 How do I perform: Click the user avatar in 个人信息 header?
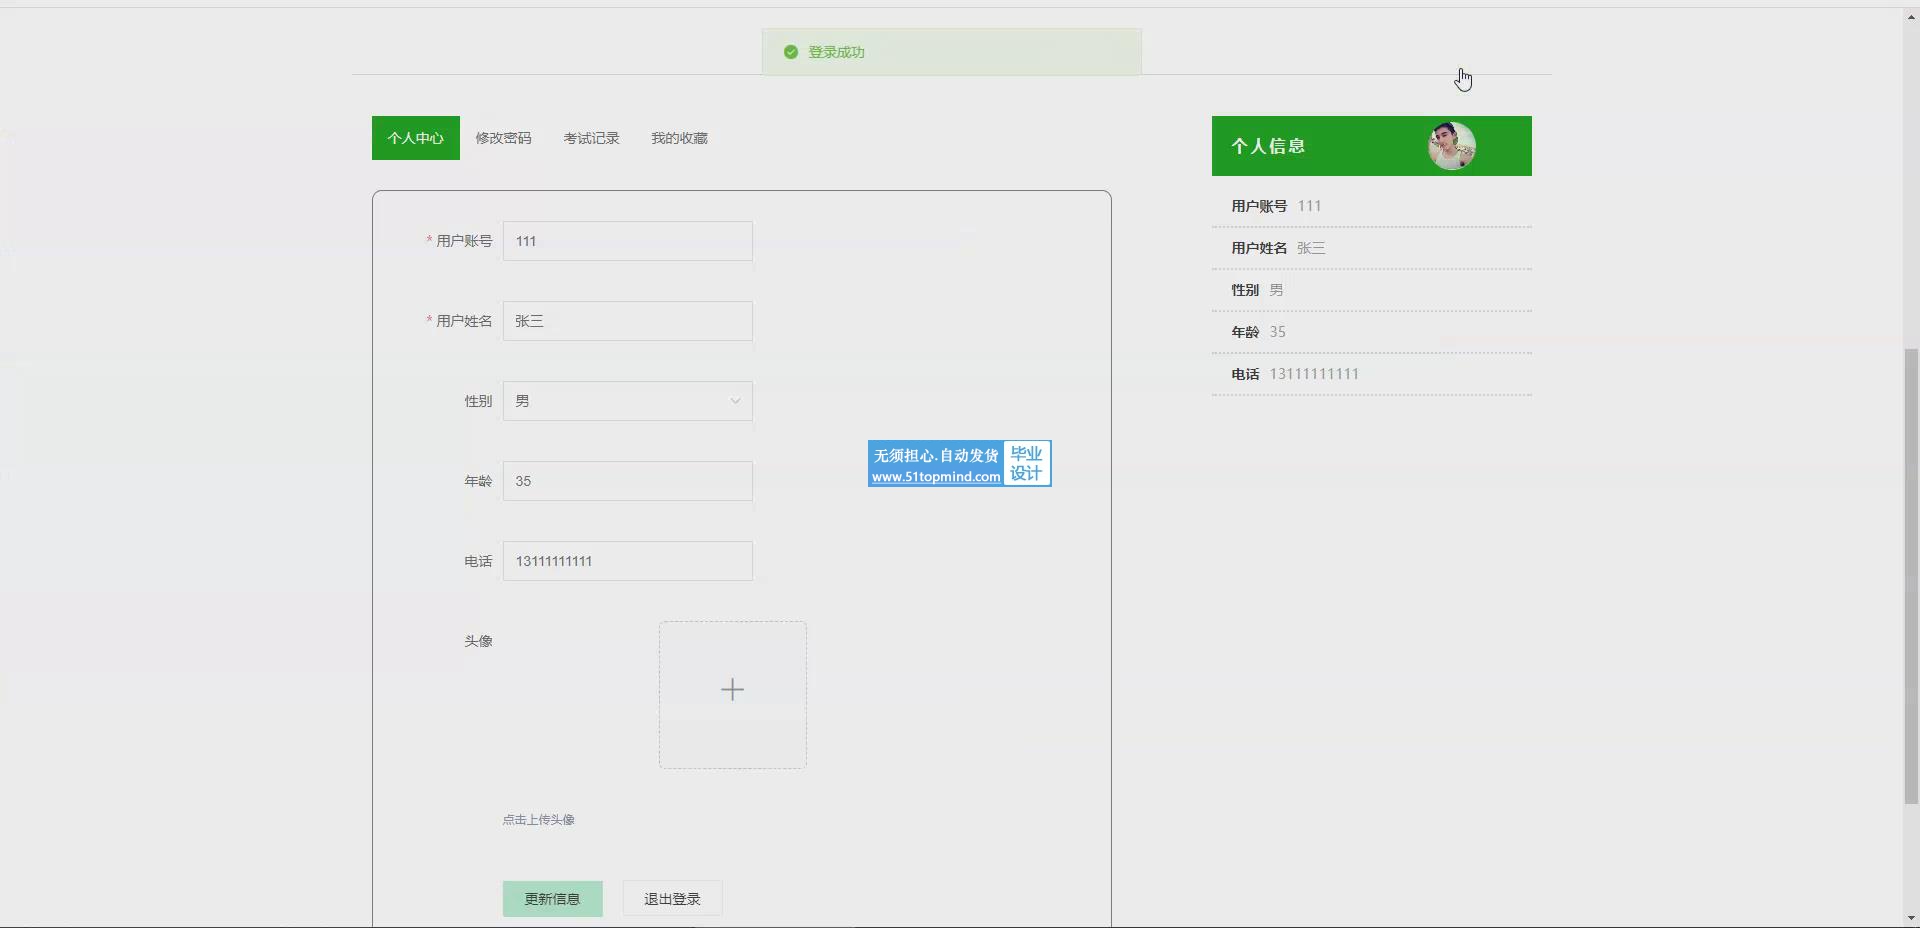1452,146
